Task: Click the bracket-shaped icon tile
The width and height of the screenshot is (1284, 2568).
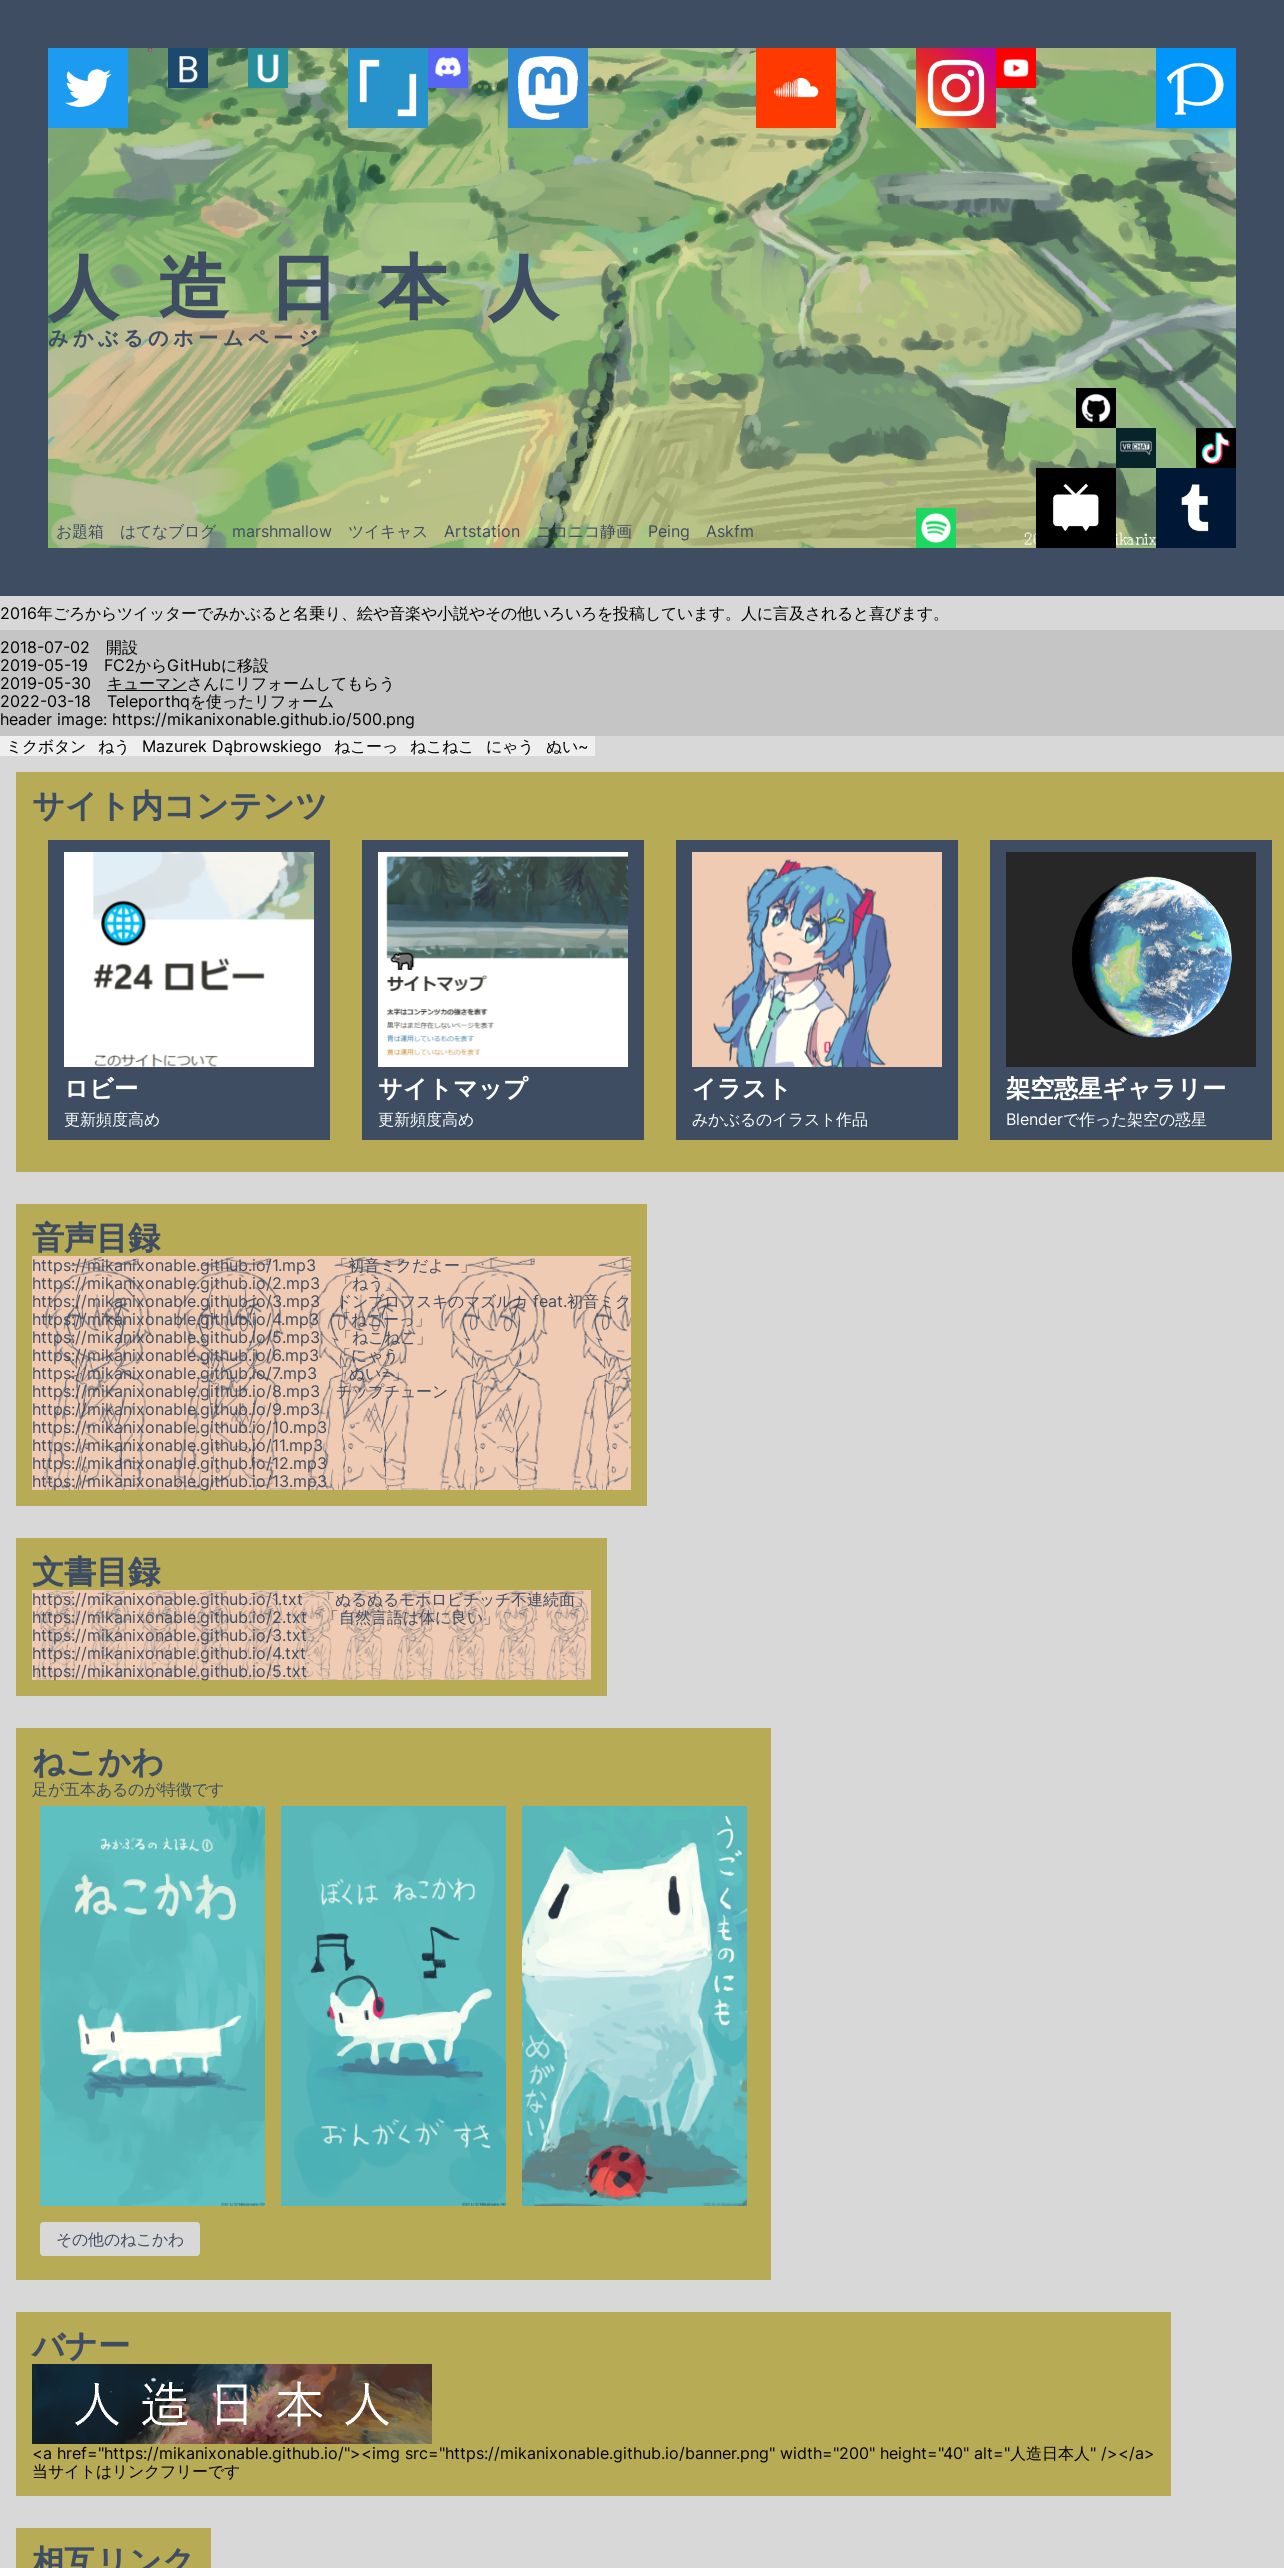Action: coord(388,88)
